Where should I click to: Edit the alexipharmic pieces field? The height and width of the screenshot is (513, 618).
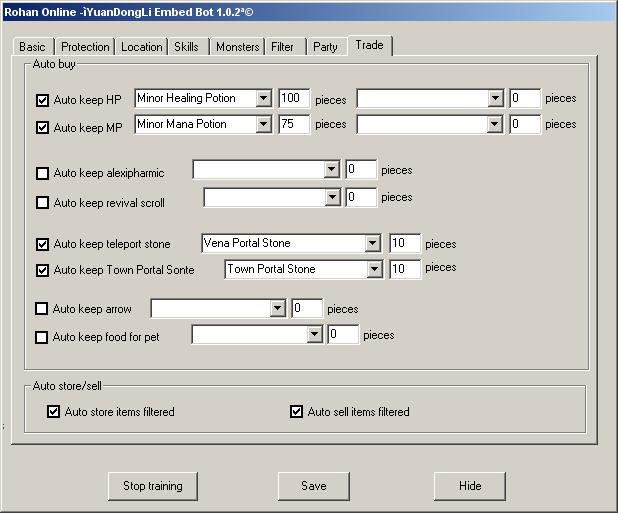(361, 169)
